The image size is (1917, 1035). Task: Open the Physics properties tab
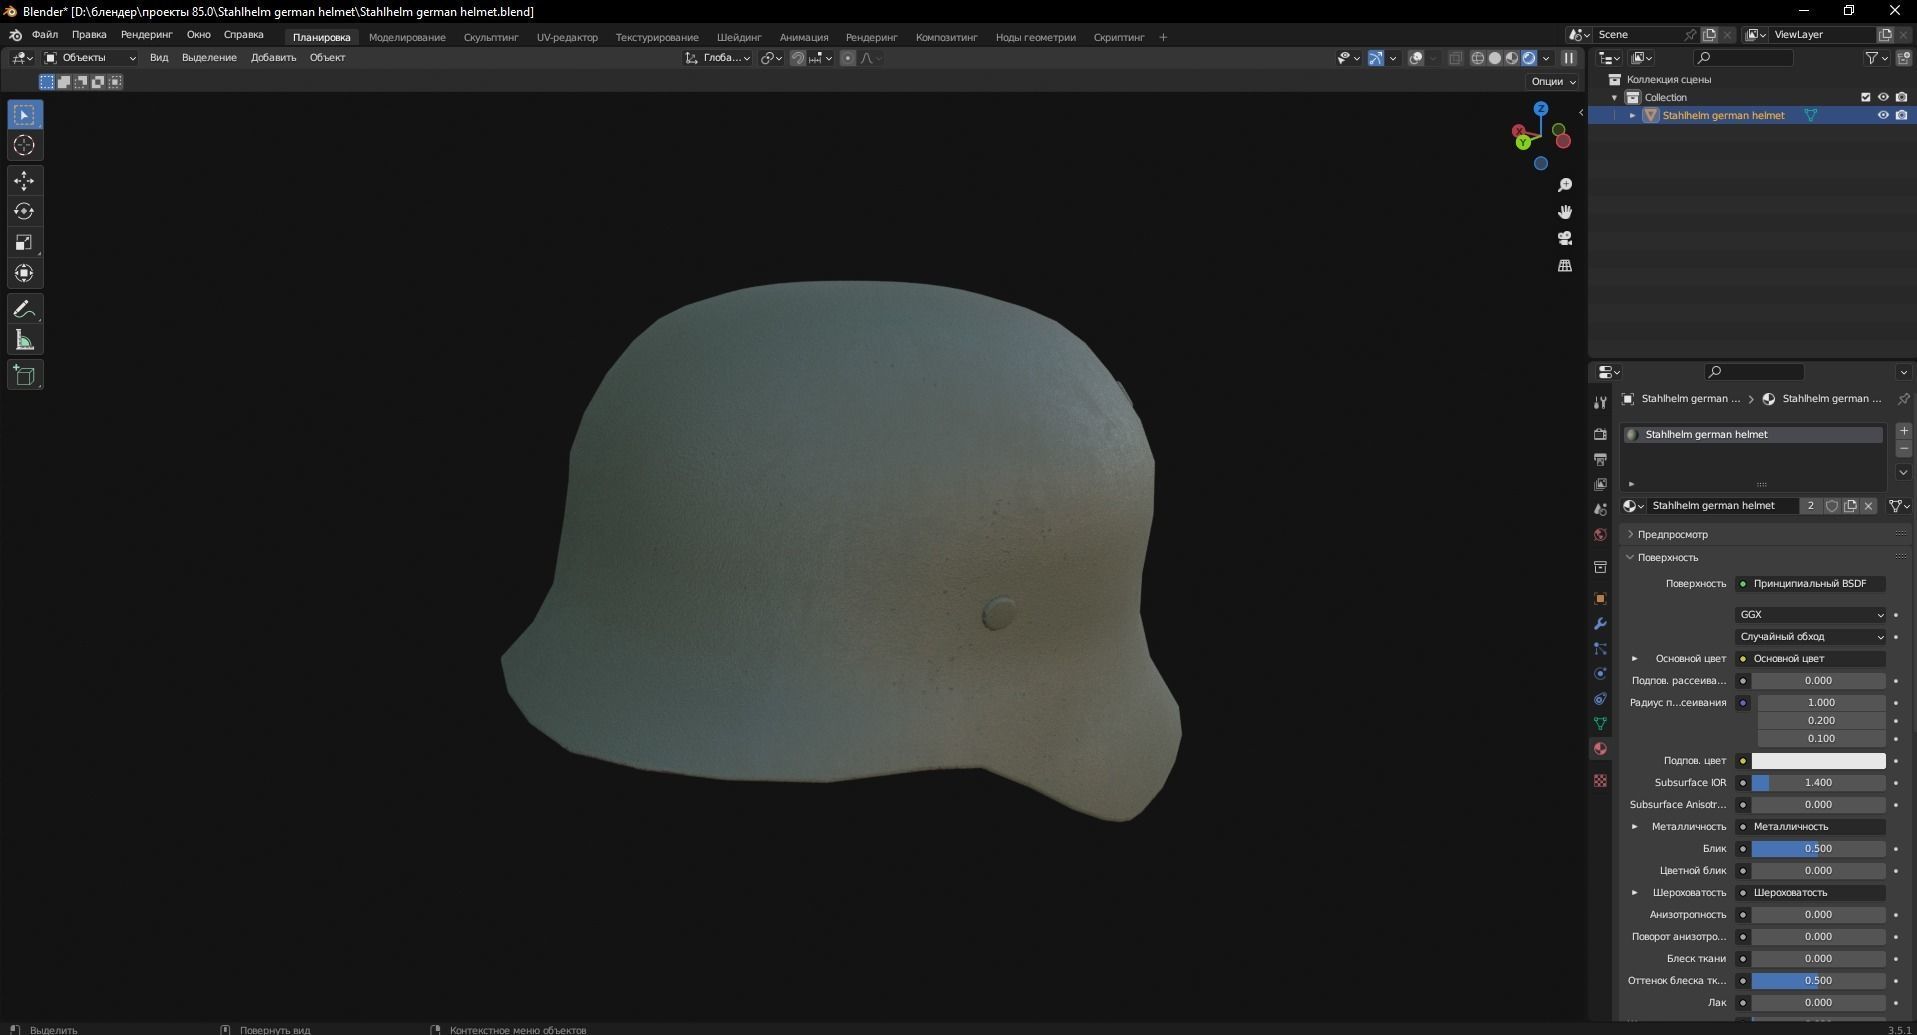[1600, 673]
